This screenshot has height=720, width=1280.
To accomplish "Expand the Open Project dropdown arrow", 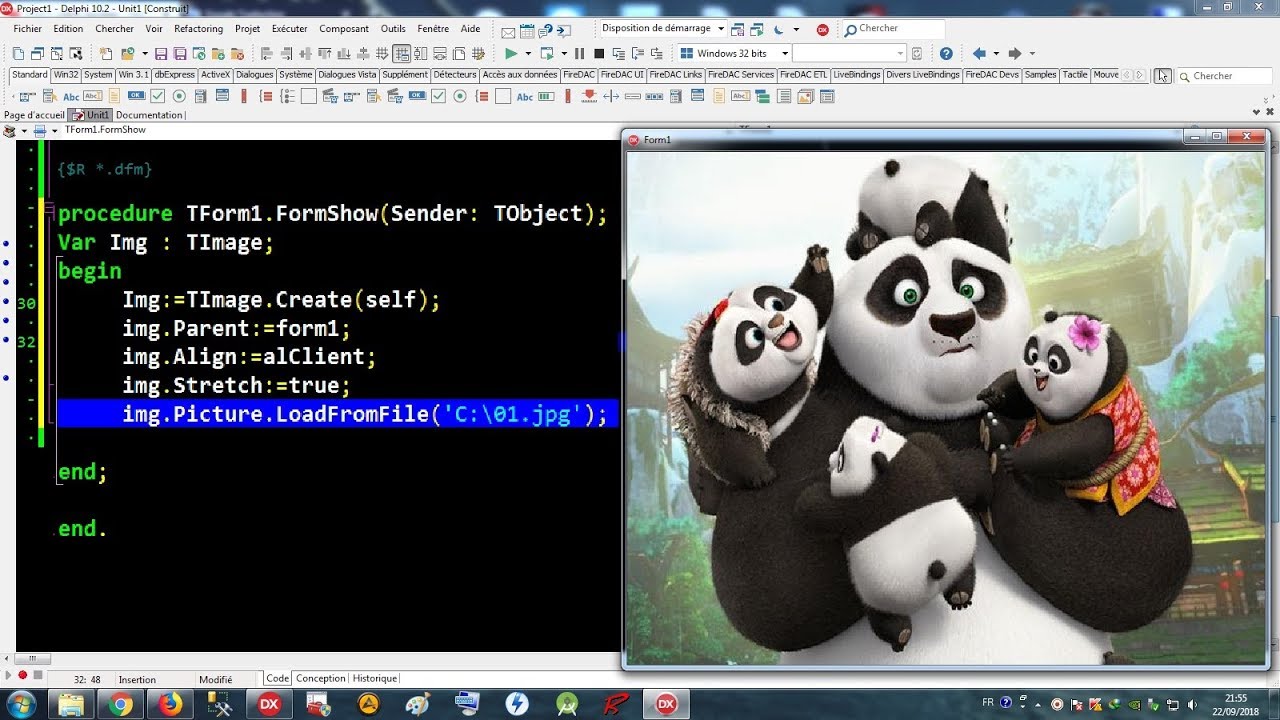I will [x=145, y=54].
